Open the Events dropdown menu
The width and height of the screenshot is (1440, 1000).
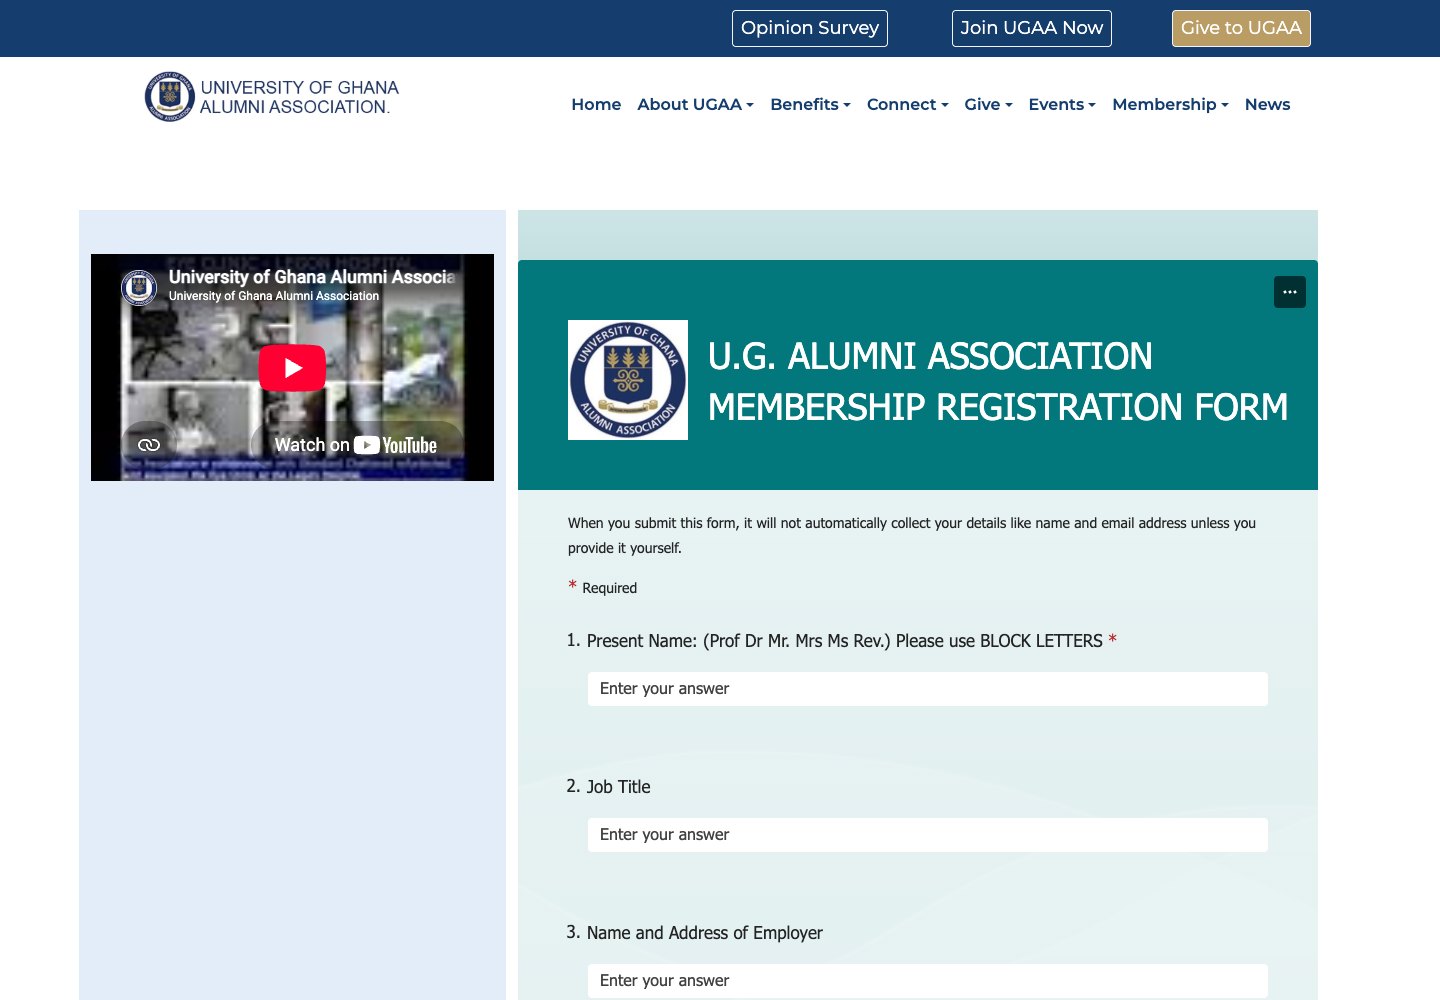pos(1062,104)
